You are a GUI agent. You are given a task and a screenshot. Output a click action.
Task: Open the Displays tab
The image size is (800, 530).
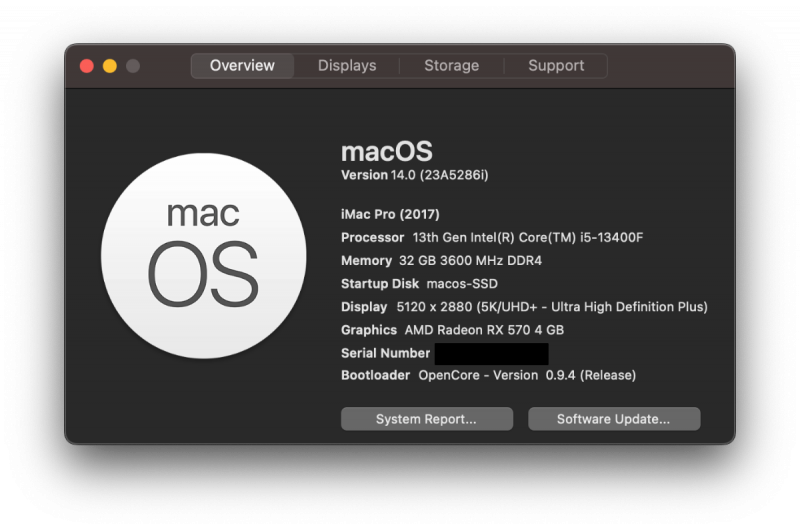coord(347,66)
